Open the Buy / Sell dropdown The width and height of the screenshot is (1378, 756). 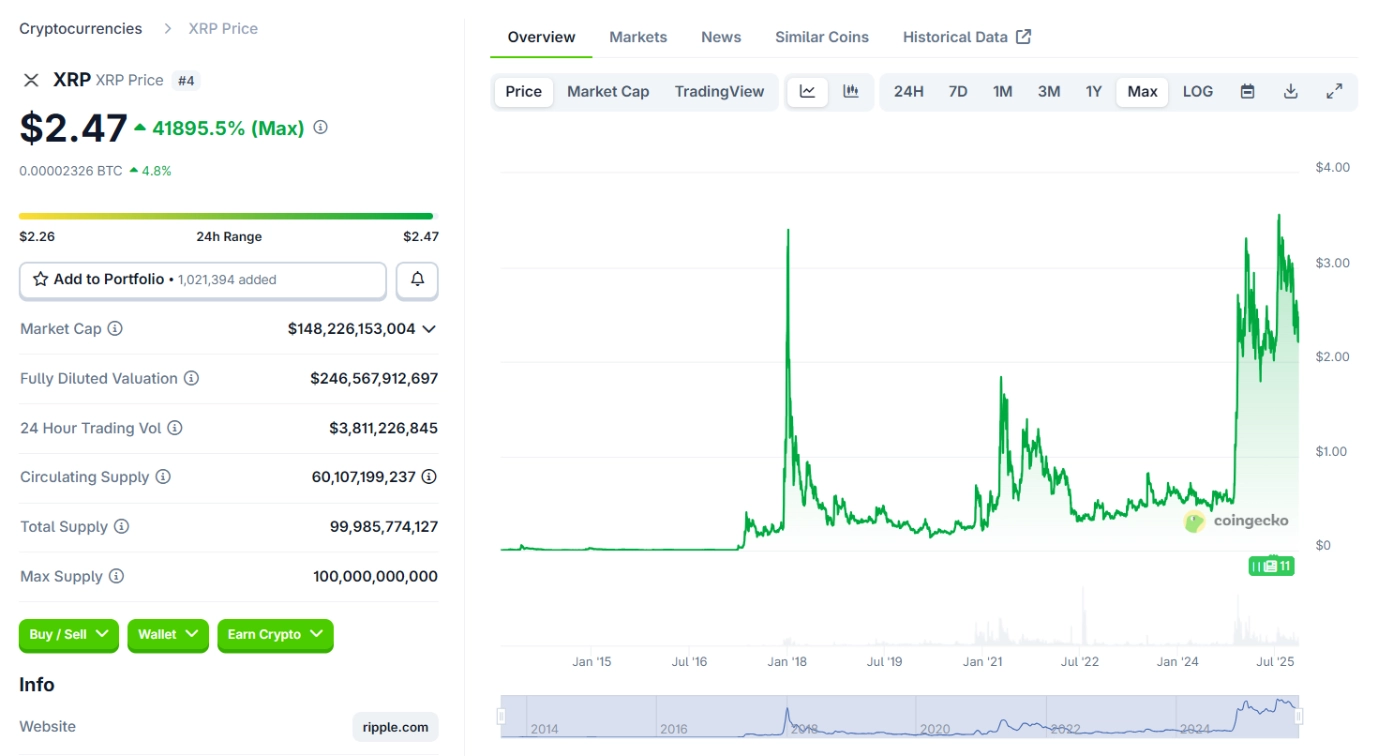click(68, 635)
